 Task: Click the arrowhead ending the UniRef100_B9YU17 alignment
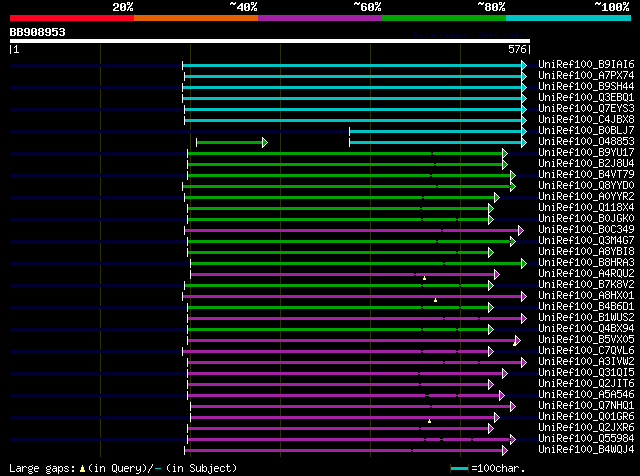(505, 153)
